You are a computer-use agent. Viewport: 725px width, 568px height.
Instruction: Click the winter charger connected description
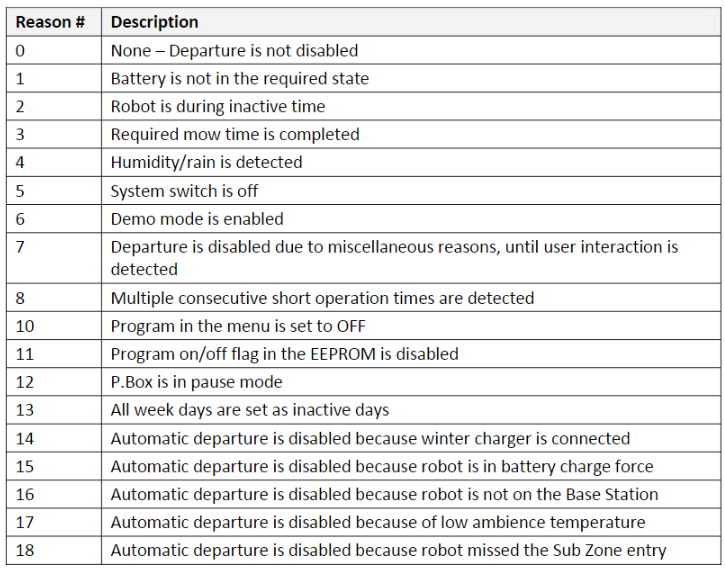pyautogui.click(x=370, y=438)
